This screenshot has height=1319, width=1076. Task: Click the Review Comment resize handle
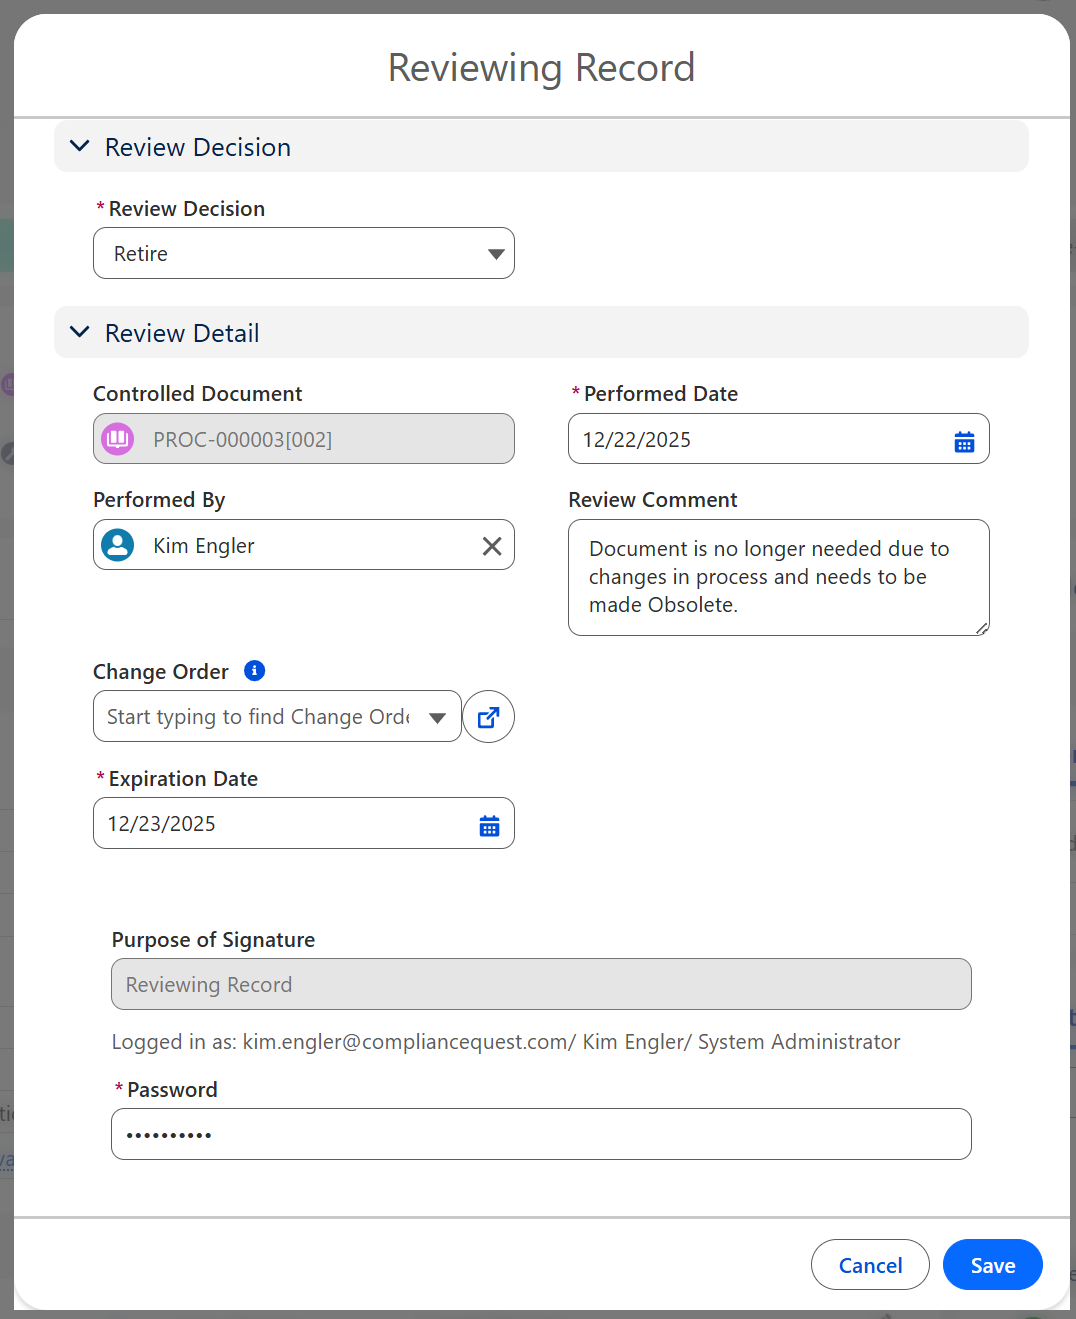tap(982, 628)
